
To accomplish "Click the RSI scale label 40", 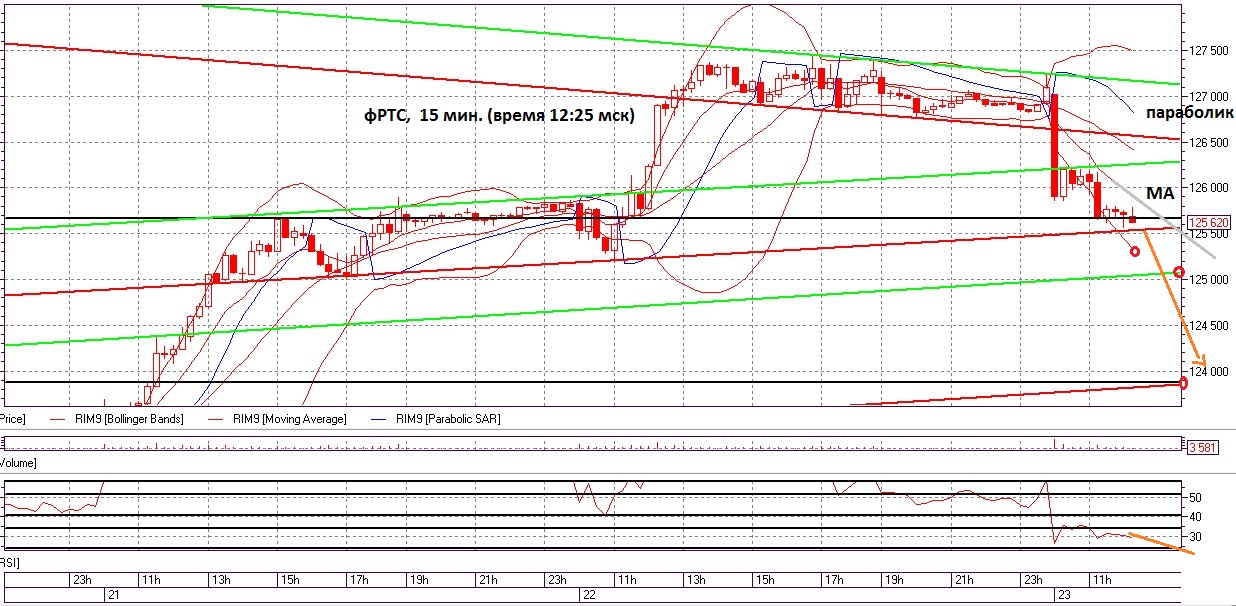I will [1193, 517].
